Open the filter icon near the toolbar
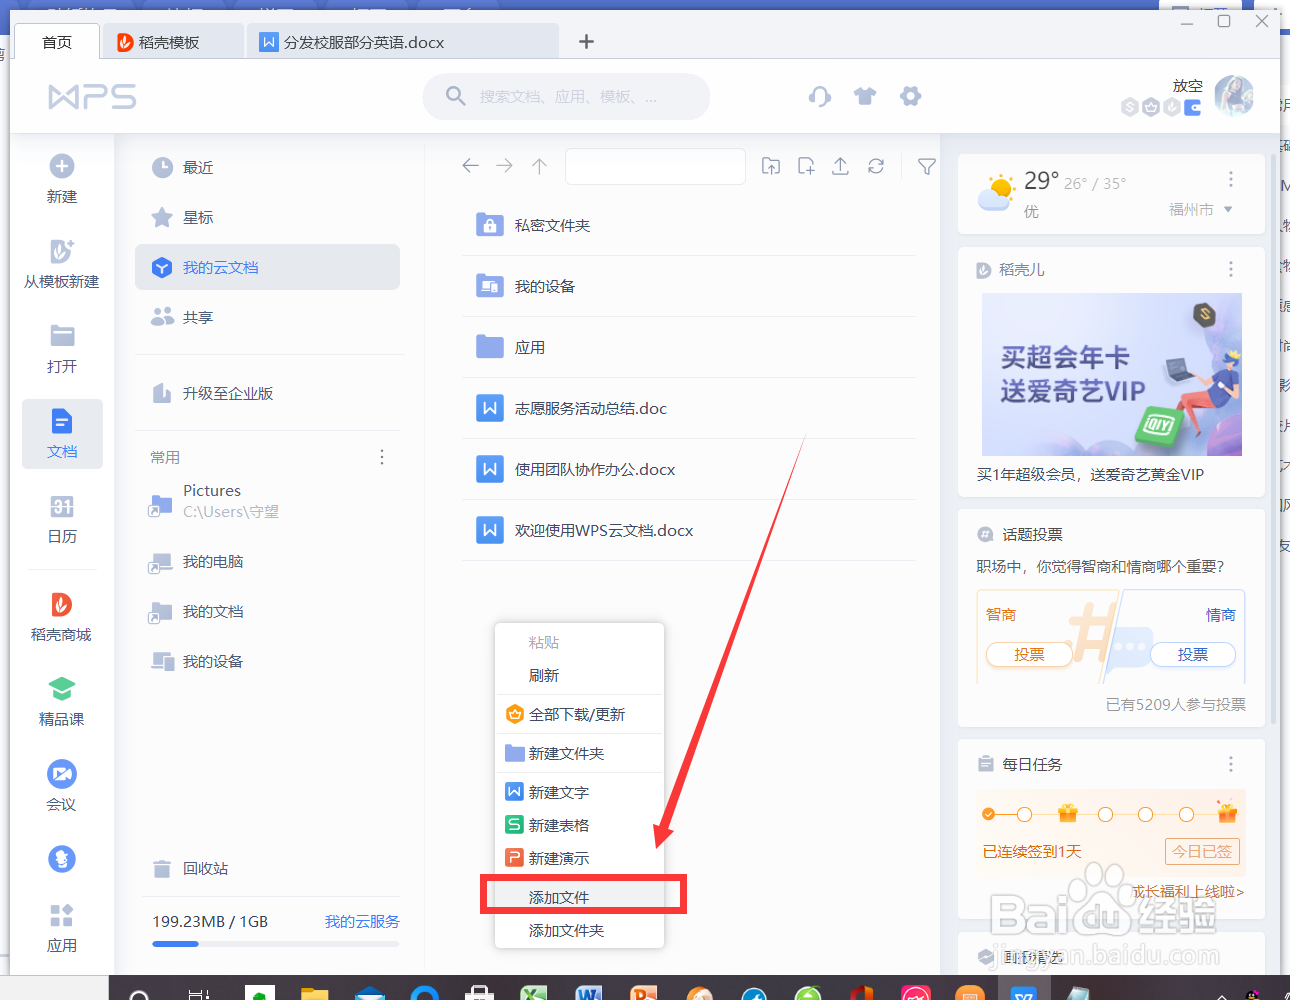This screenshot has height=1000, width=1290. click(926, 166)
